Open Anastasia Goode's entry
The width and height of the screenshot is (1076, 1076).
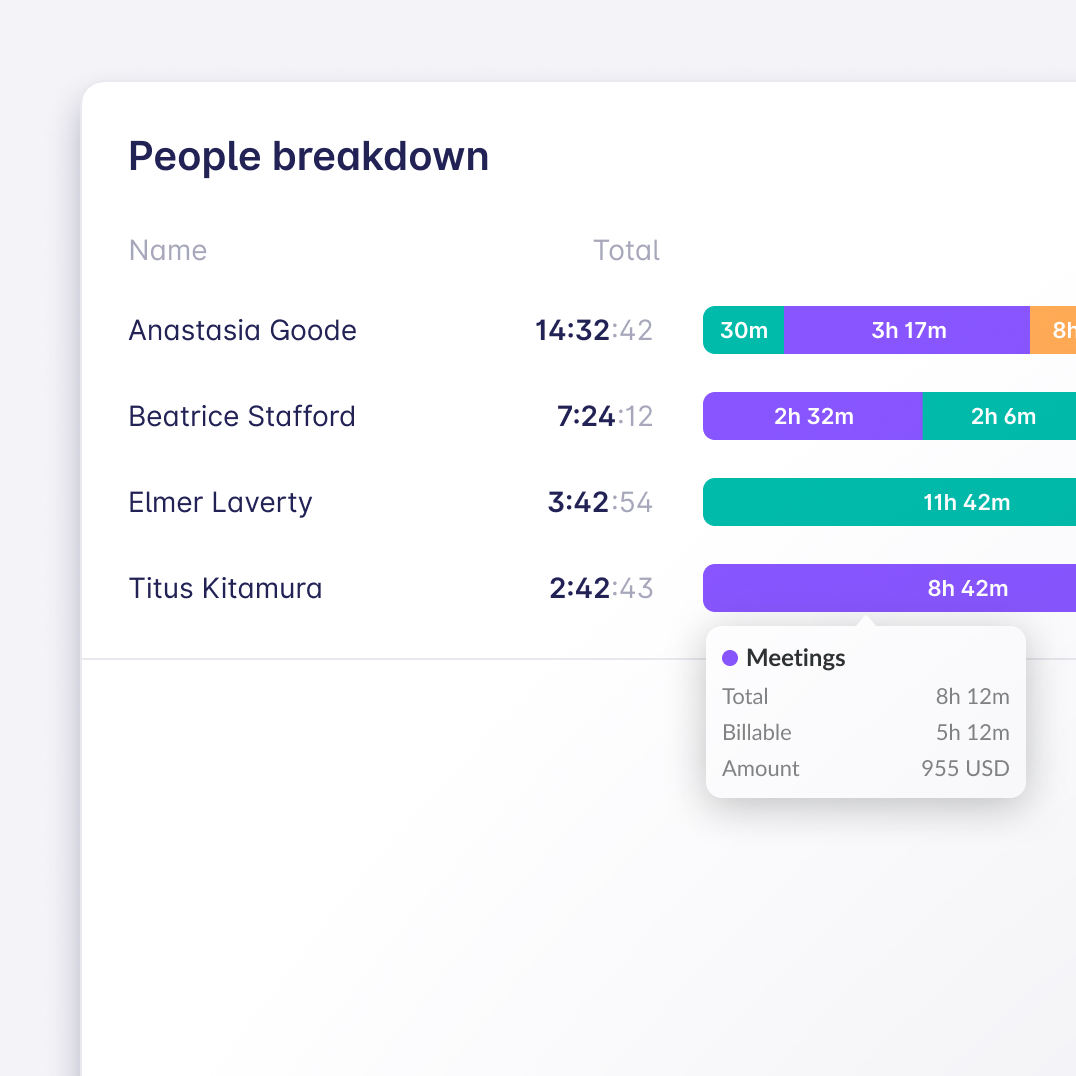[243, 330]
